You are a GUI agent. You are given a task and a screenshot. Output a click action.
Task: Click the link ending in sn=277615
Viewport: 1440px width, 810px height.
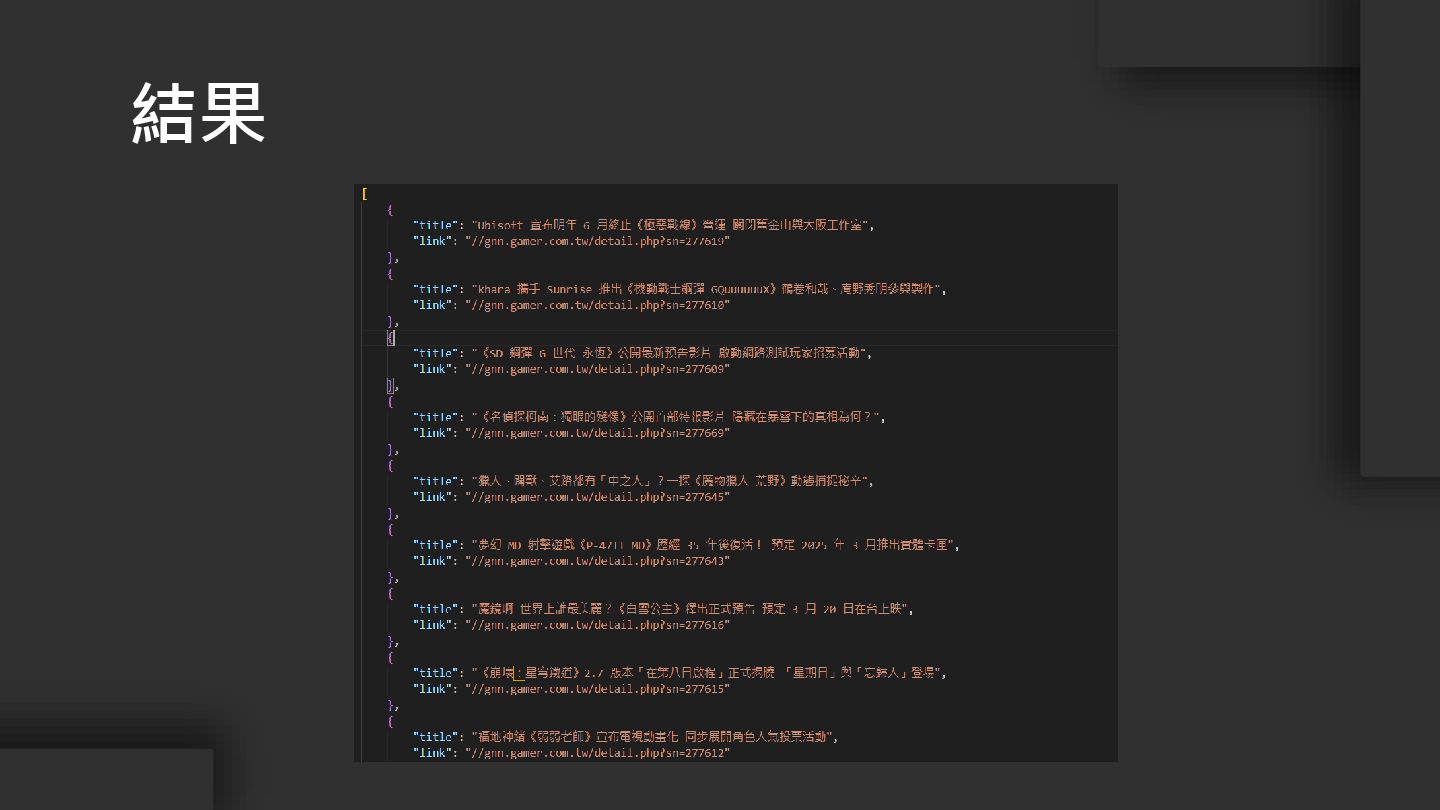571,689
